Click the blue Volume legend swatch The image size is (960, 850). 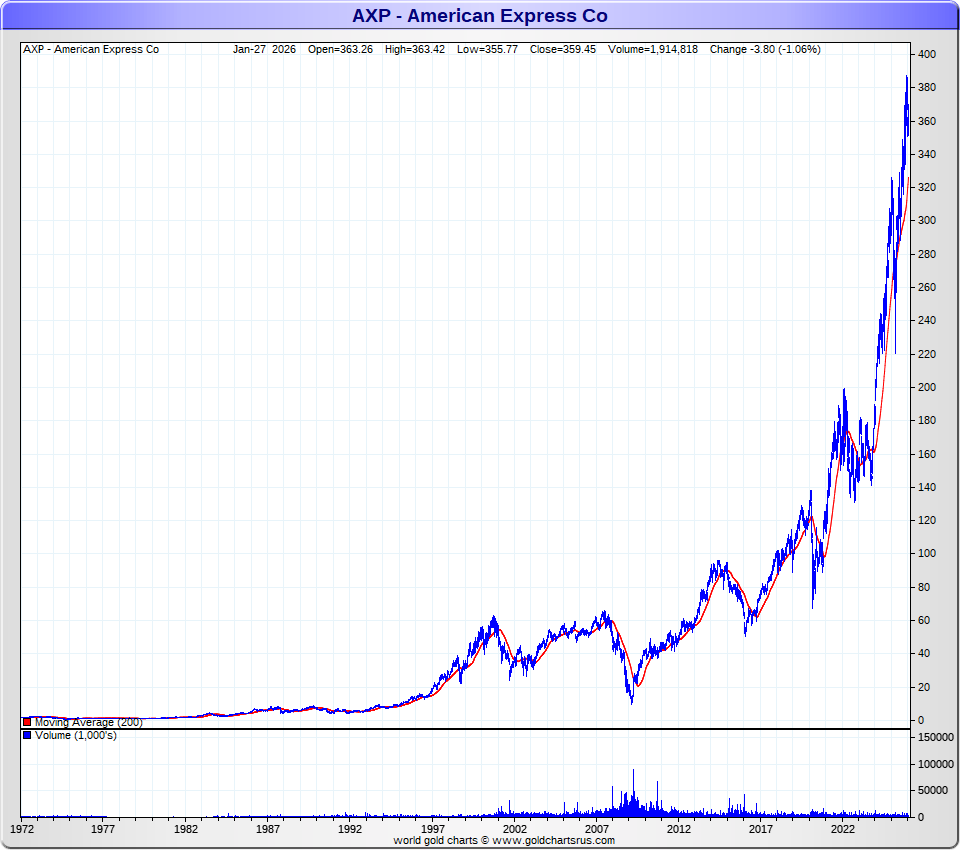coord(27,735)
